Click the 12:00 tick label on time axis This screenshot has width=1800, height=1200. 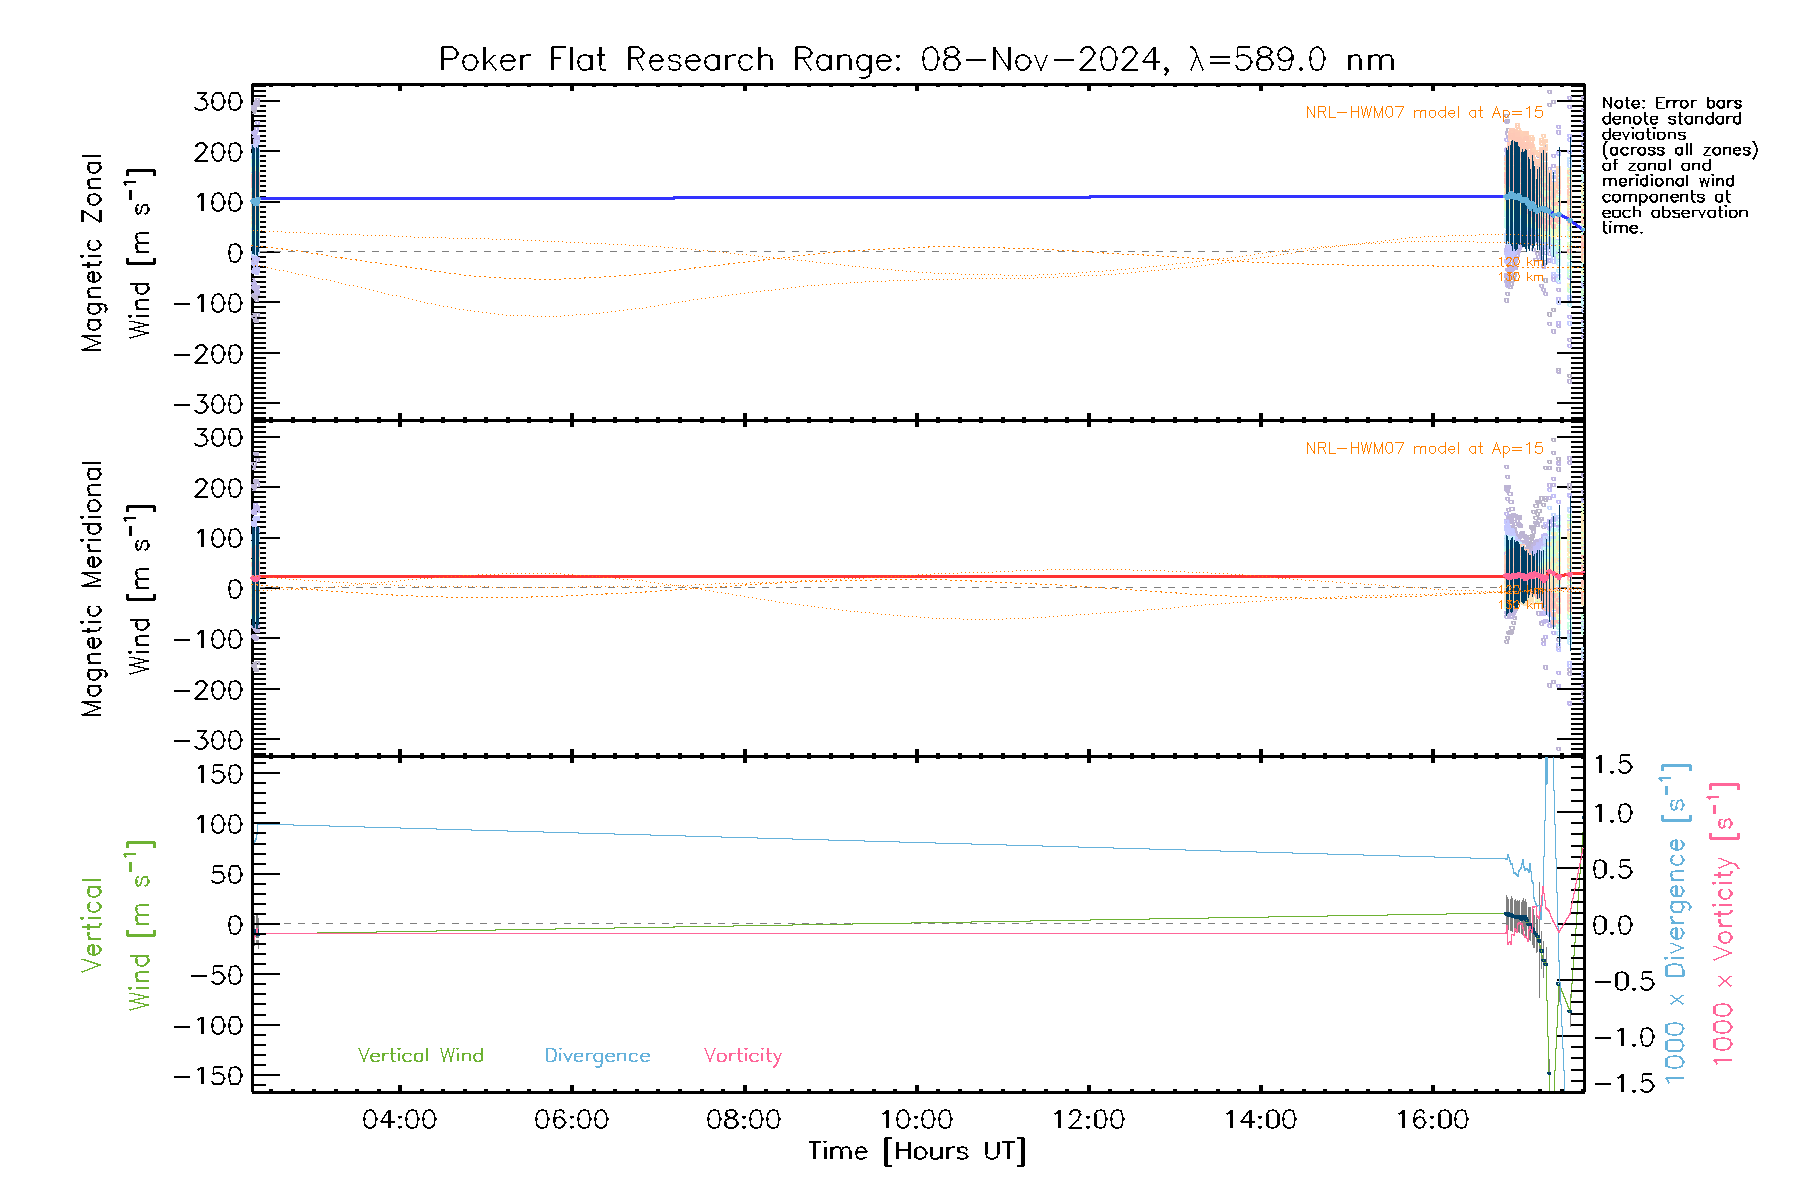1088,1119
